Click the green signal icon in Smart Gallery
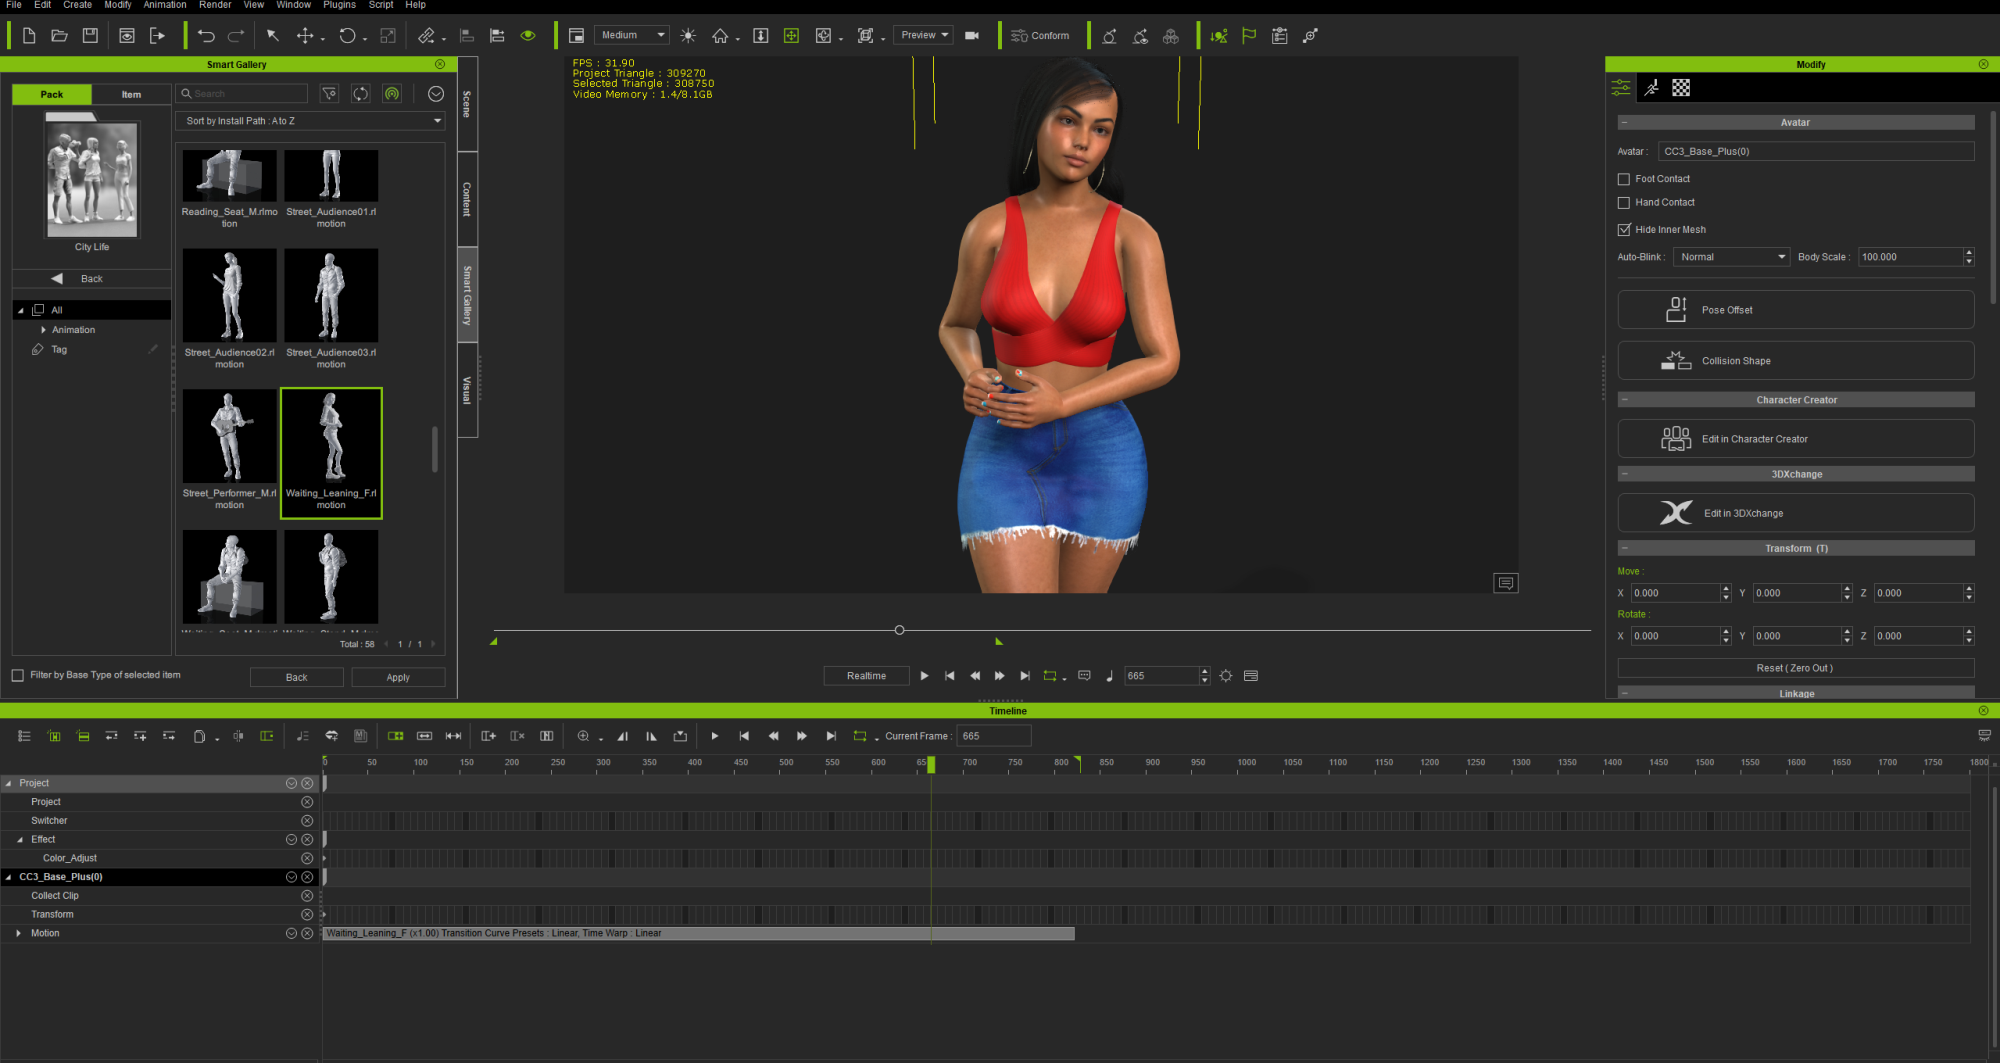The width and height of the screenshot is (2000, 1063). pos(392,94)
